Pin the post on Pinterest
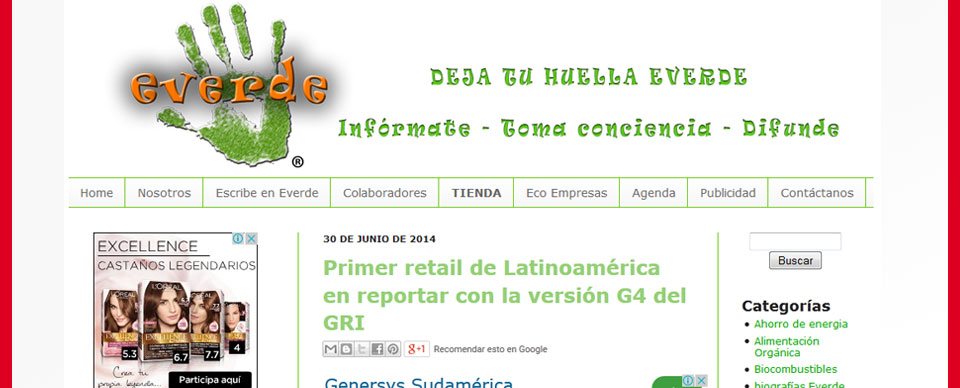 (x=393, y=349)
